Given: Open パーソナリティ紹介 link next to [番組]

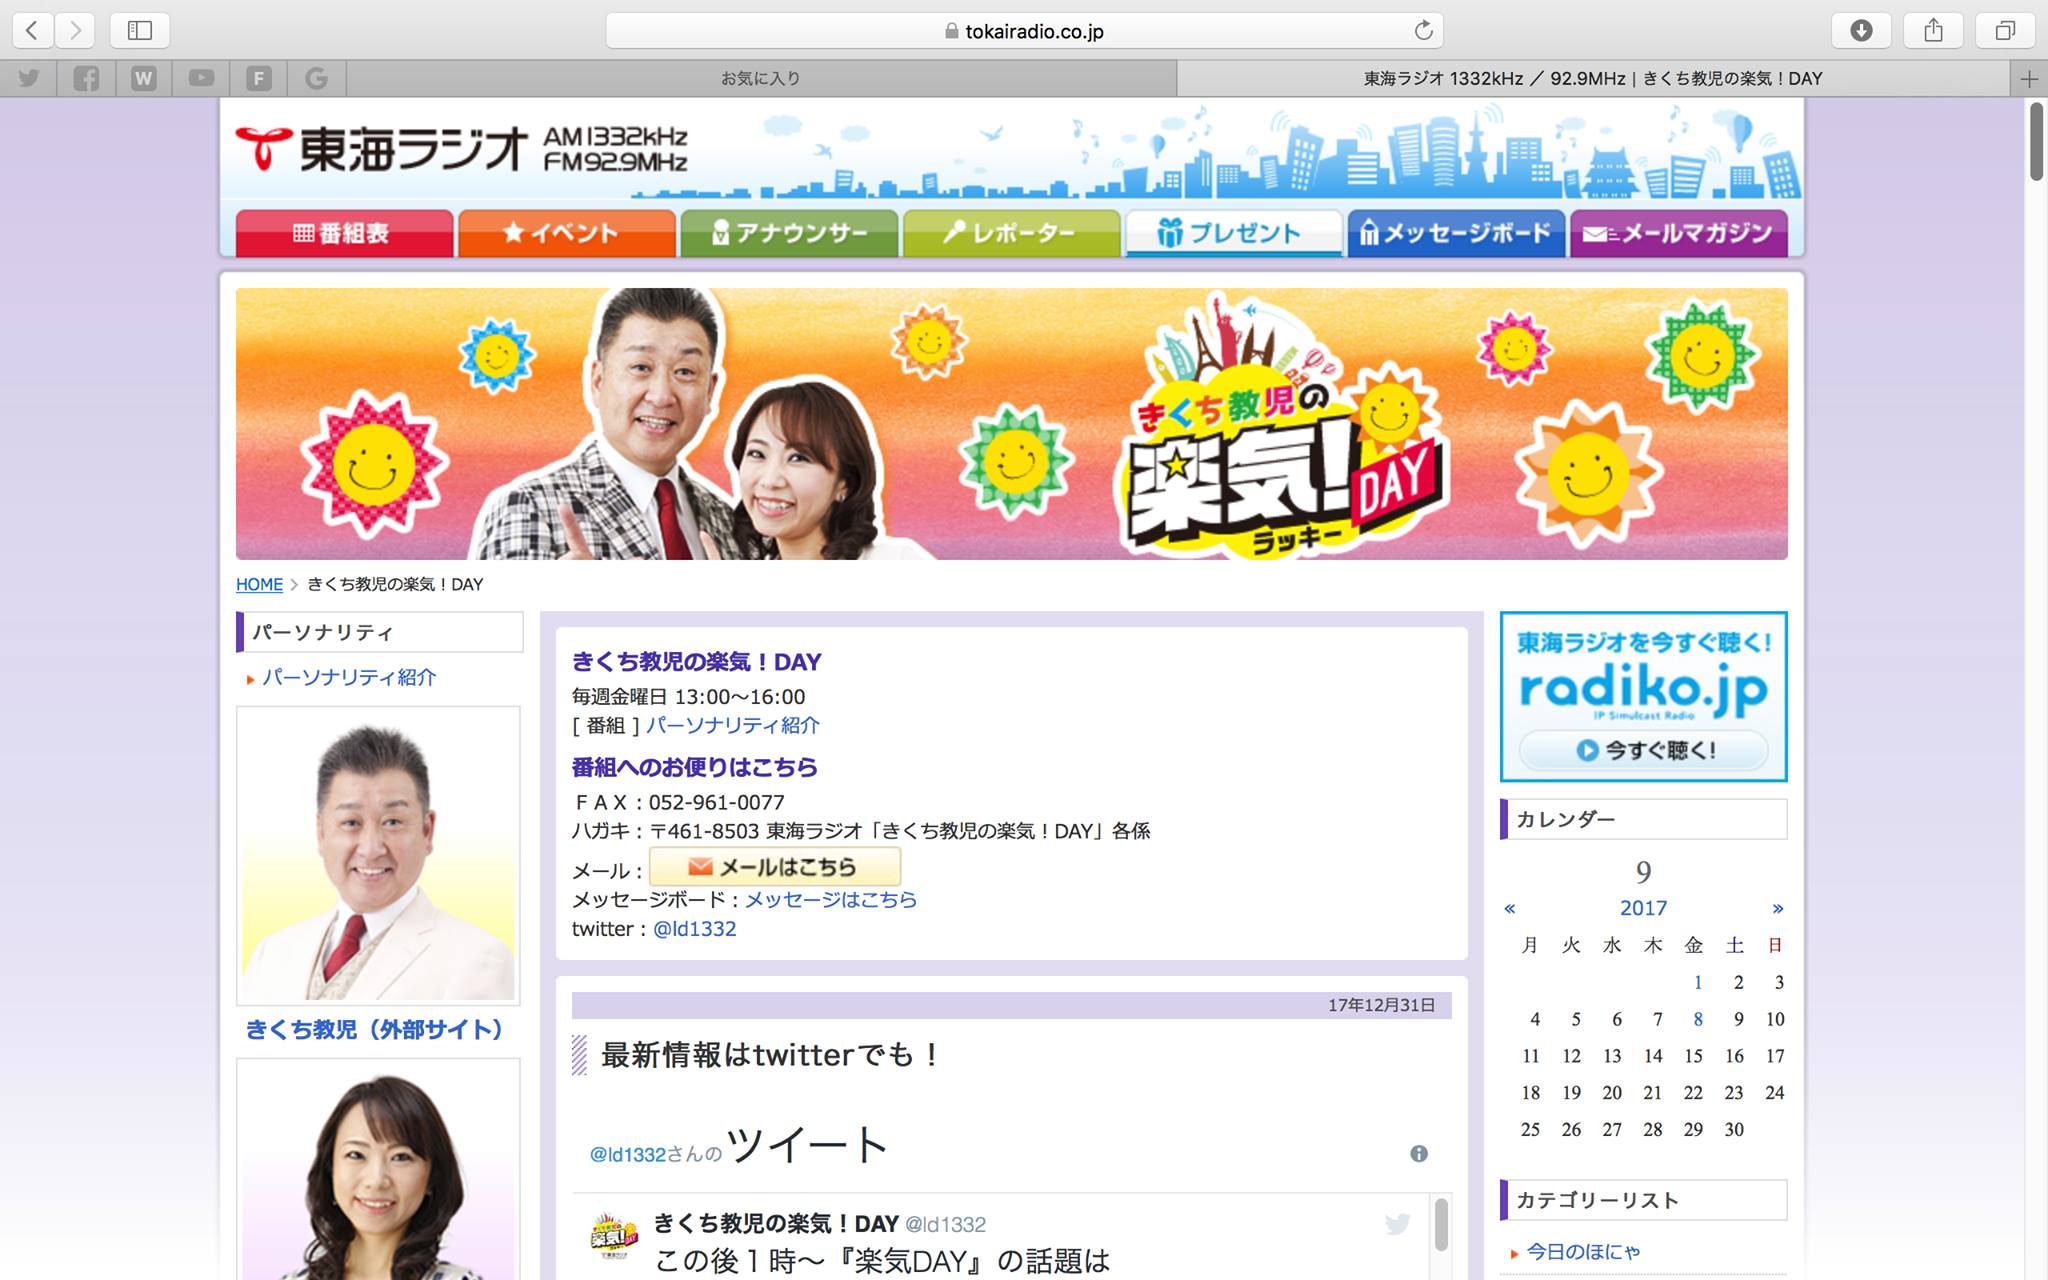Looking at the screenshot, I should coord(732,725).
